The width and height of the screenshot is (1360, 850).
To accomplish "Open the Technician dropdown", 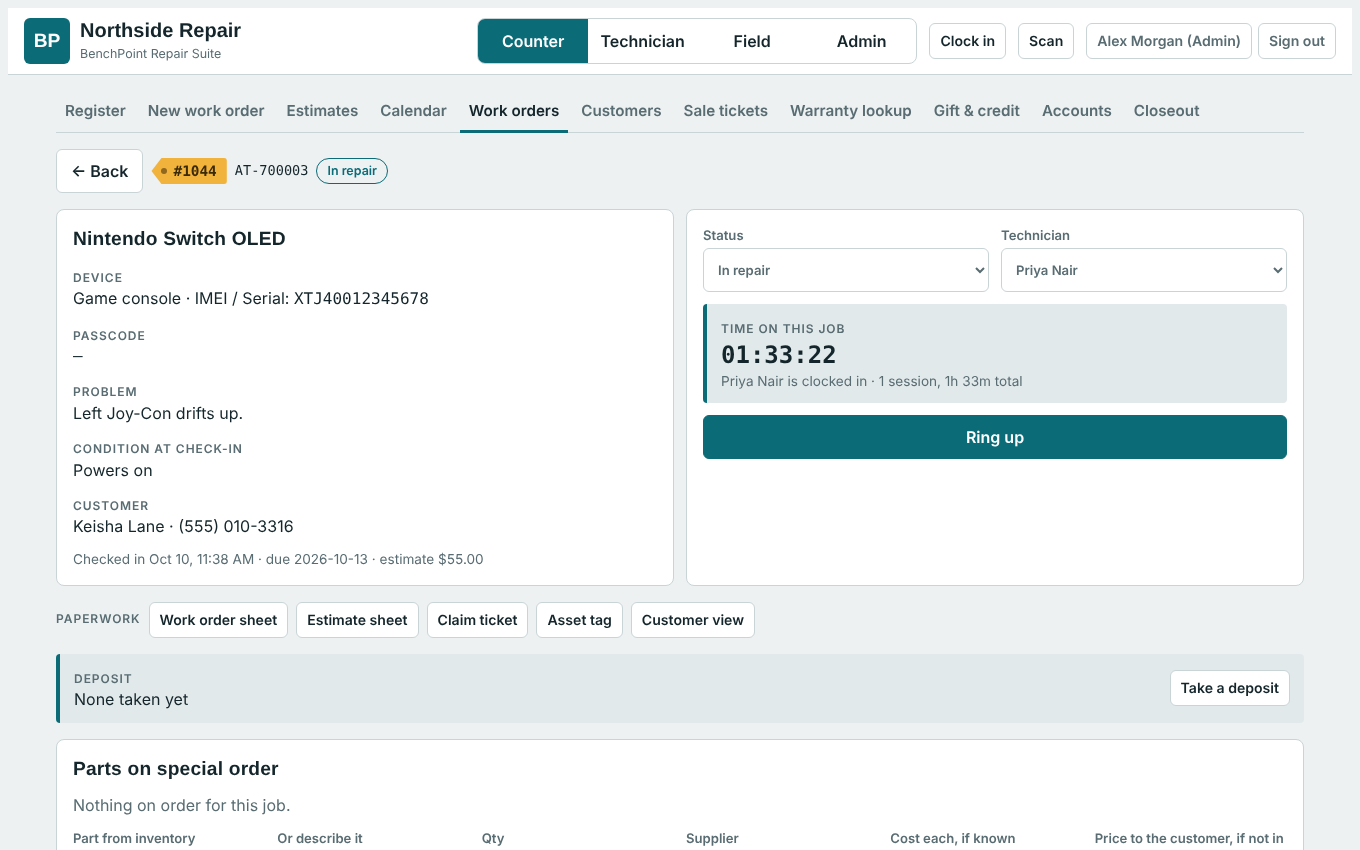I will tap(1144, 270).
